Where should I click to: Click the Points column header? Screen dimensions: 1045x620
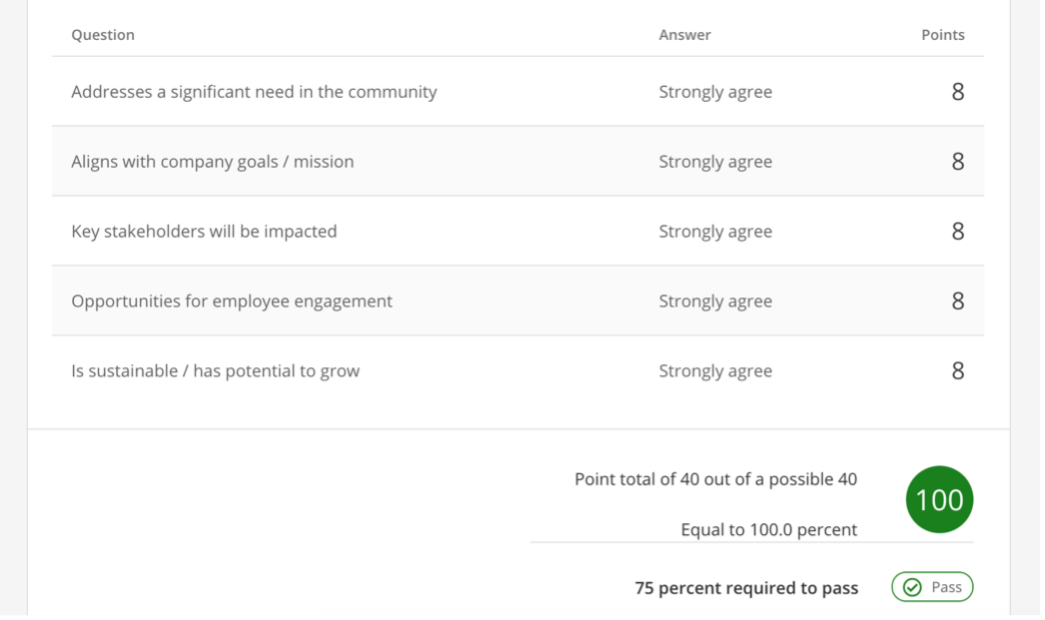tap(942, 35)
